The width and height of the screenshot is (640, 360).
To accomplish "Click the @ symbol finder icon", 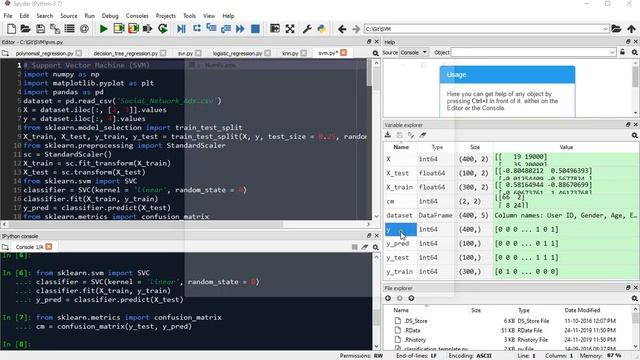I will (x=84, y=29).
